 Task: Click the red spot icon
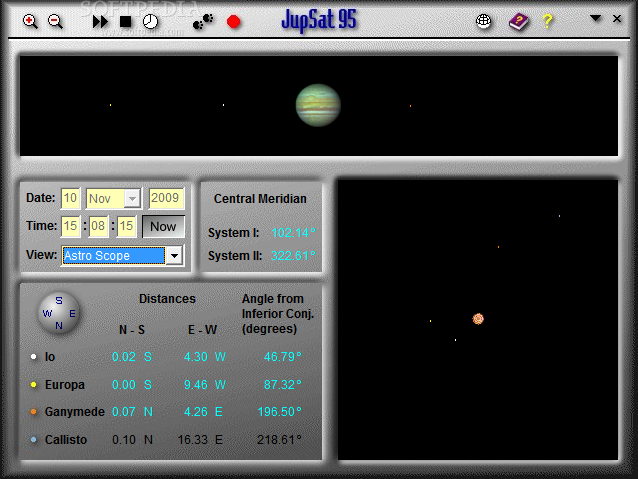coord(234,22)
